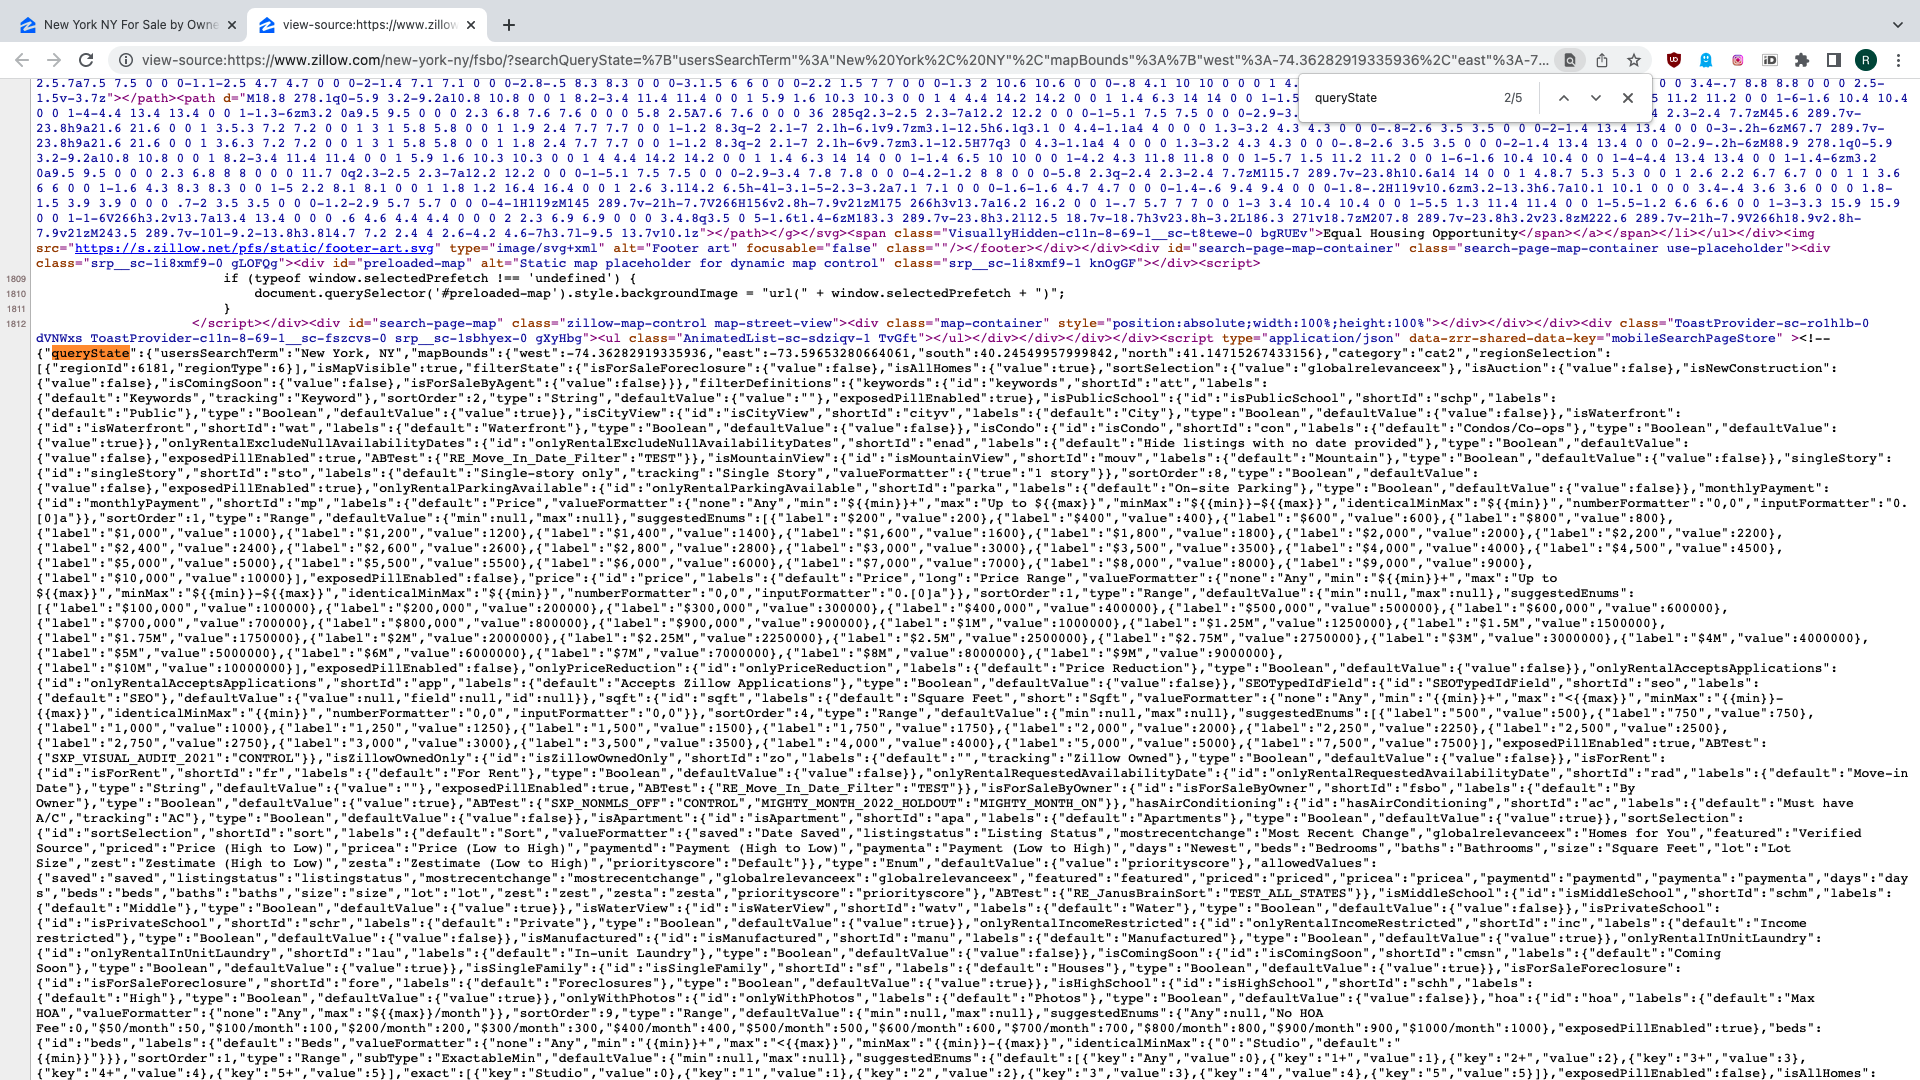Close the New York NY For Sale tab
Screen dimensions: 1920x1080
[x=232, y=25]
